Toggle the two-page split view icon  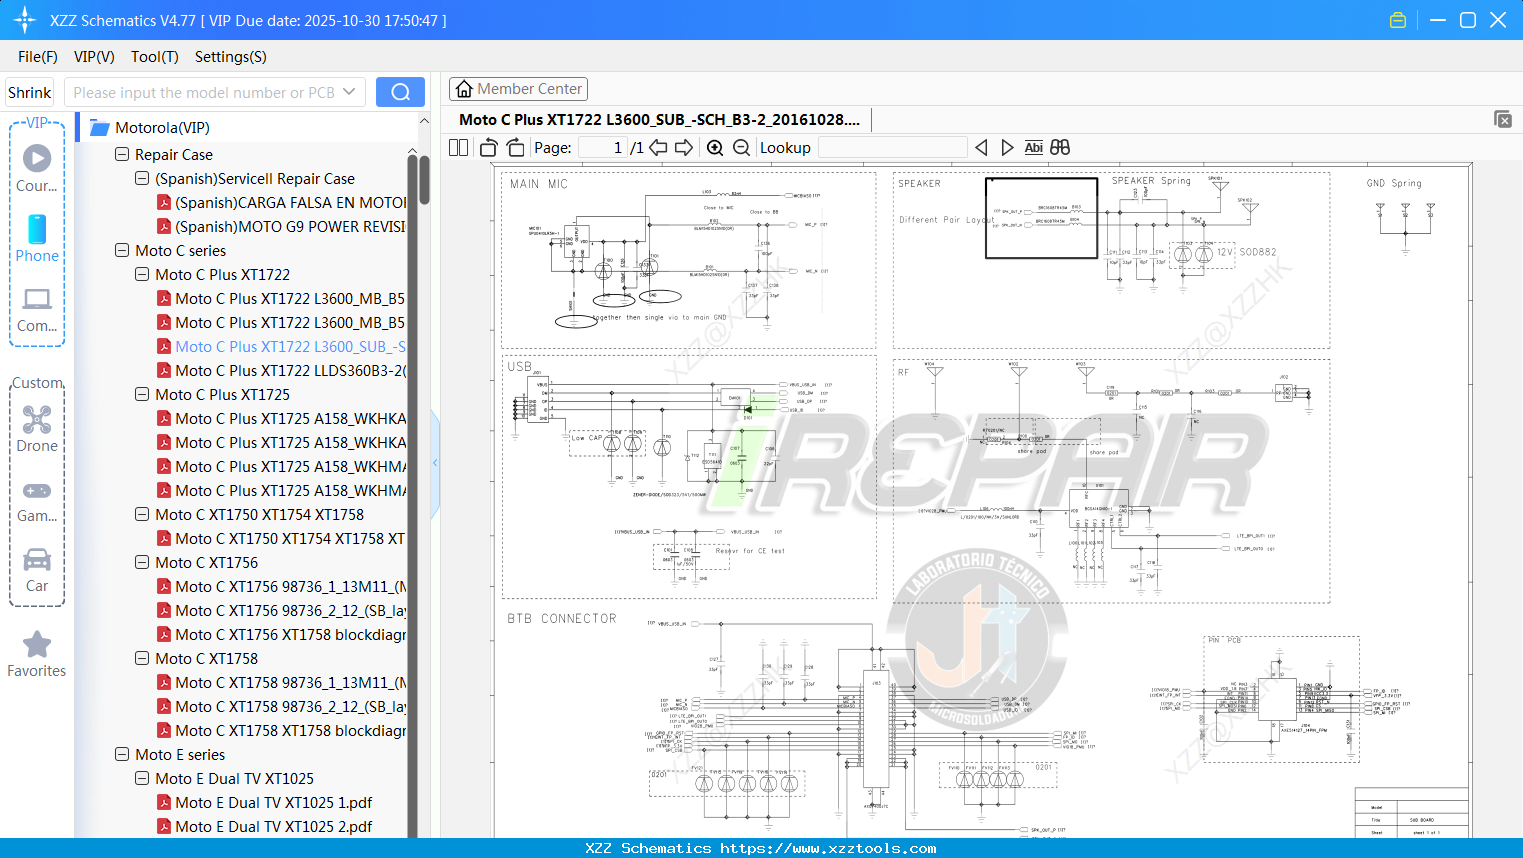(x=459, y=147)
